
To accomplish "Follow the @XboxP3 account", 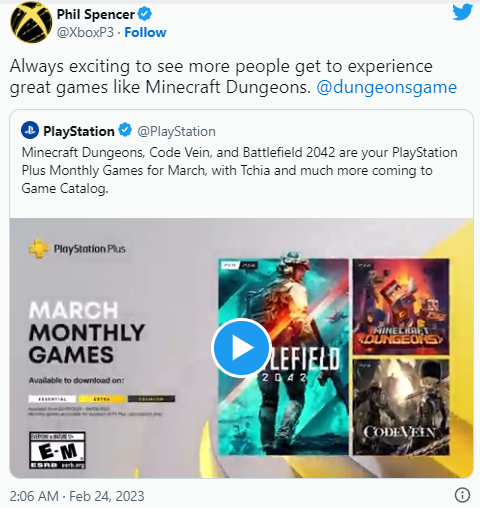I will (x=145, y=33).
